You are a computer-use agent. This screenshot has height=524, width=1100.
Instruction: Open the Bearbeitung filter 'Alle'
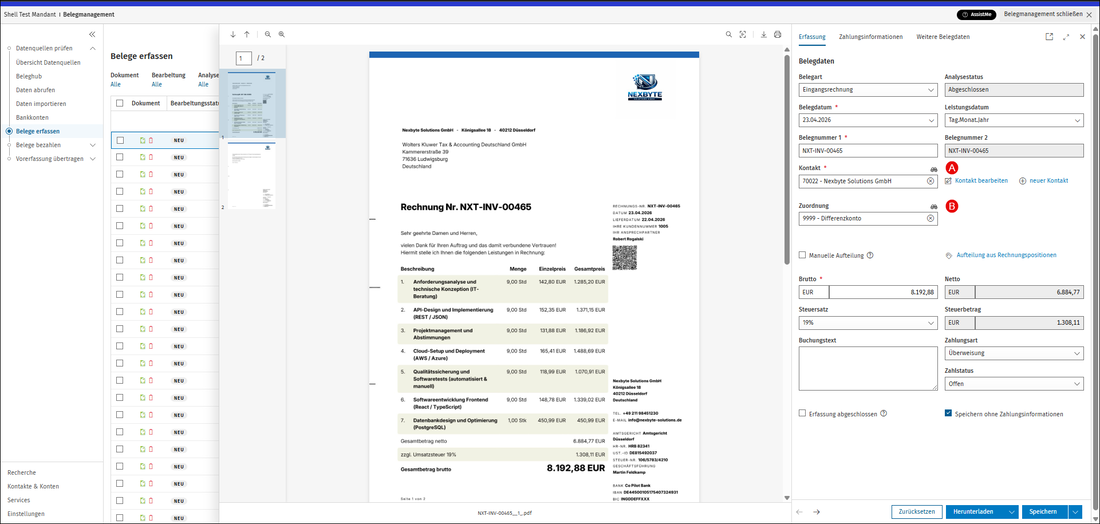[x=157, y=84]
